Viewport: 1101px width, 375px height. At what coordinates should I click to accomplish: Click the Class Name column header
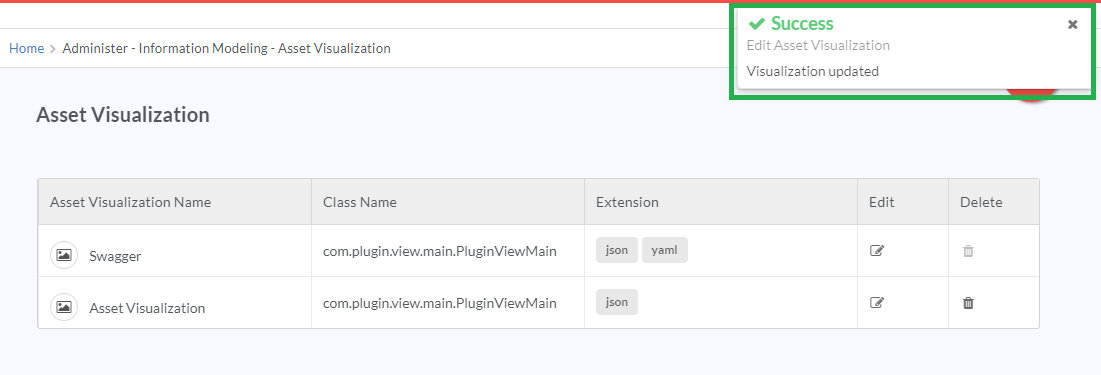[x=360, y=202]
